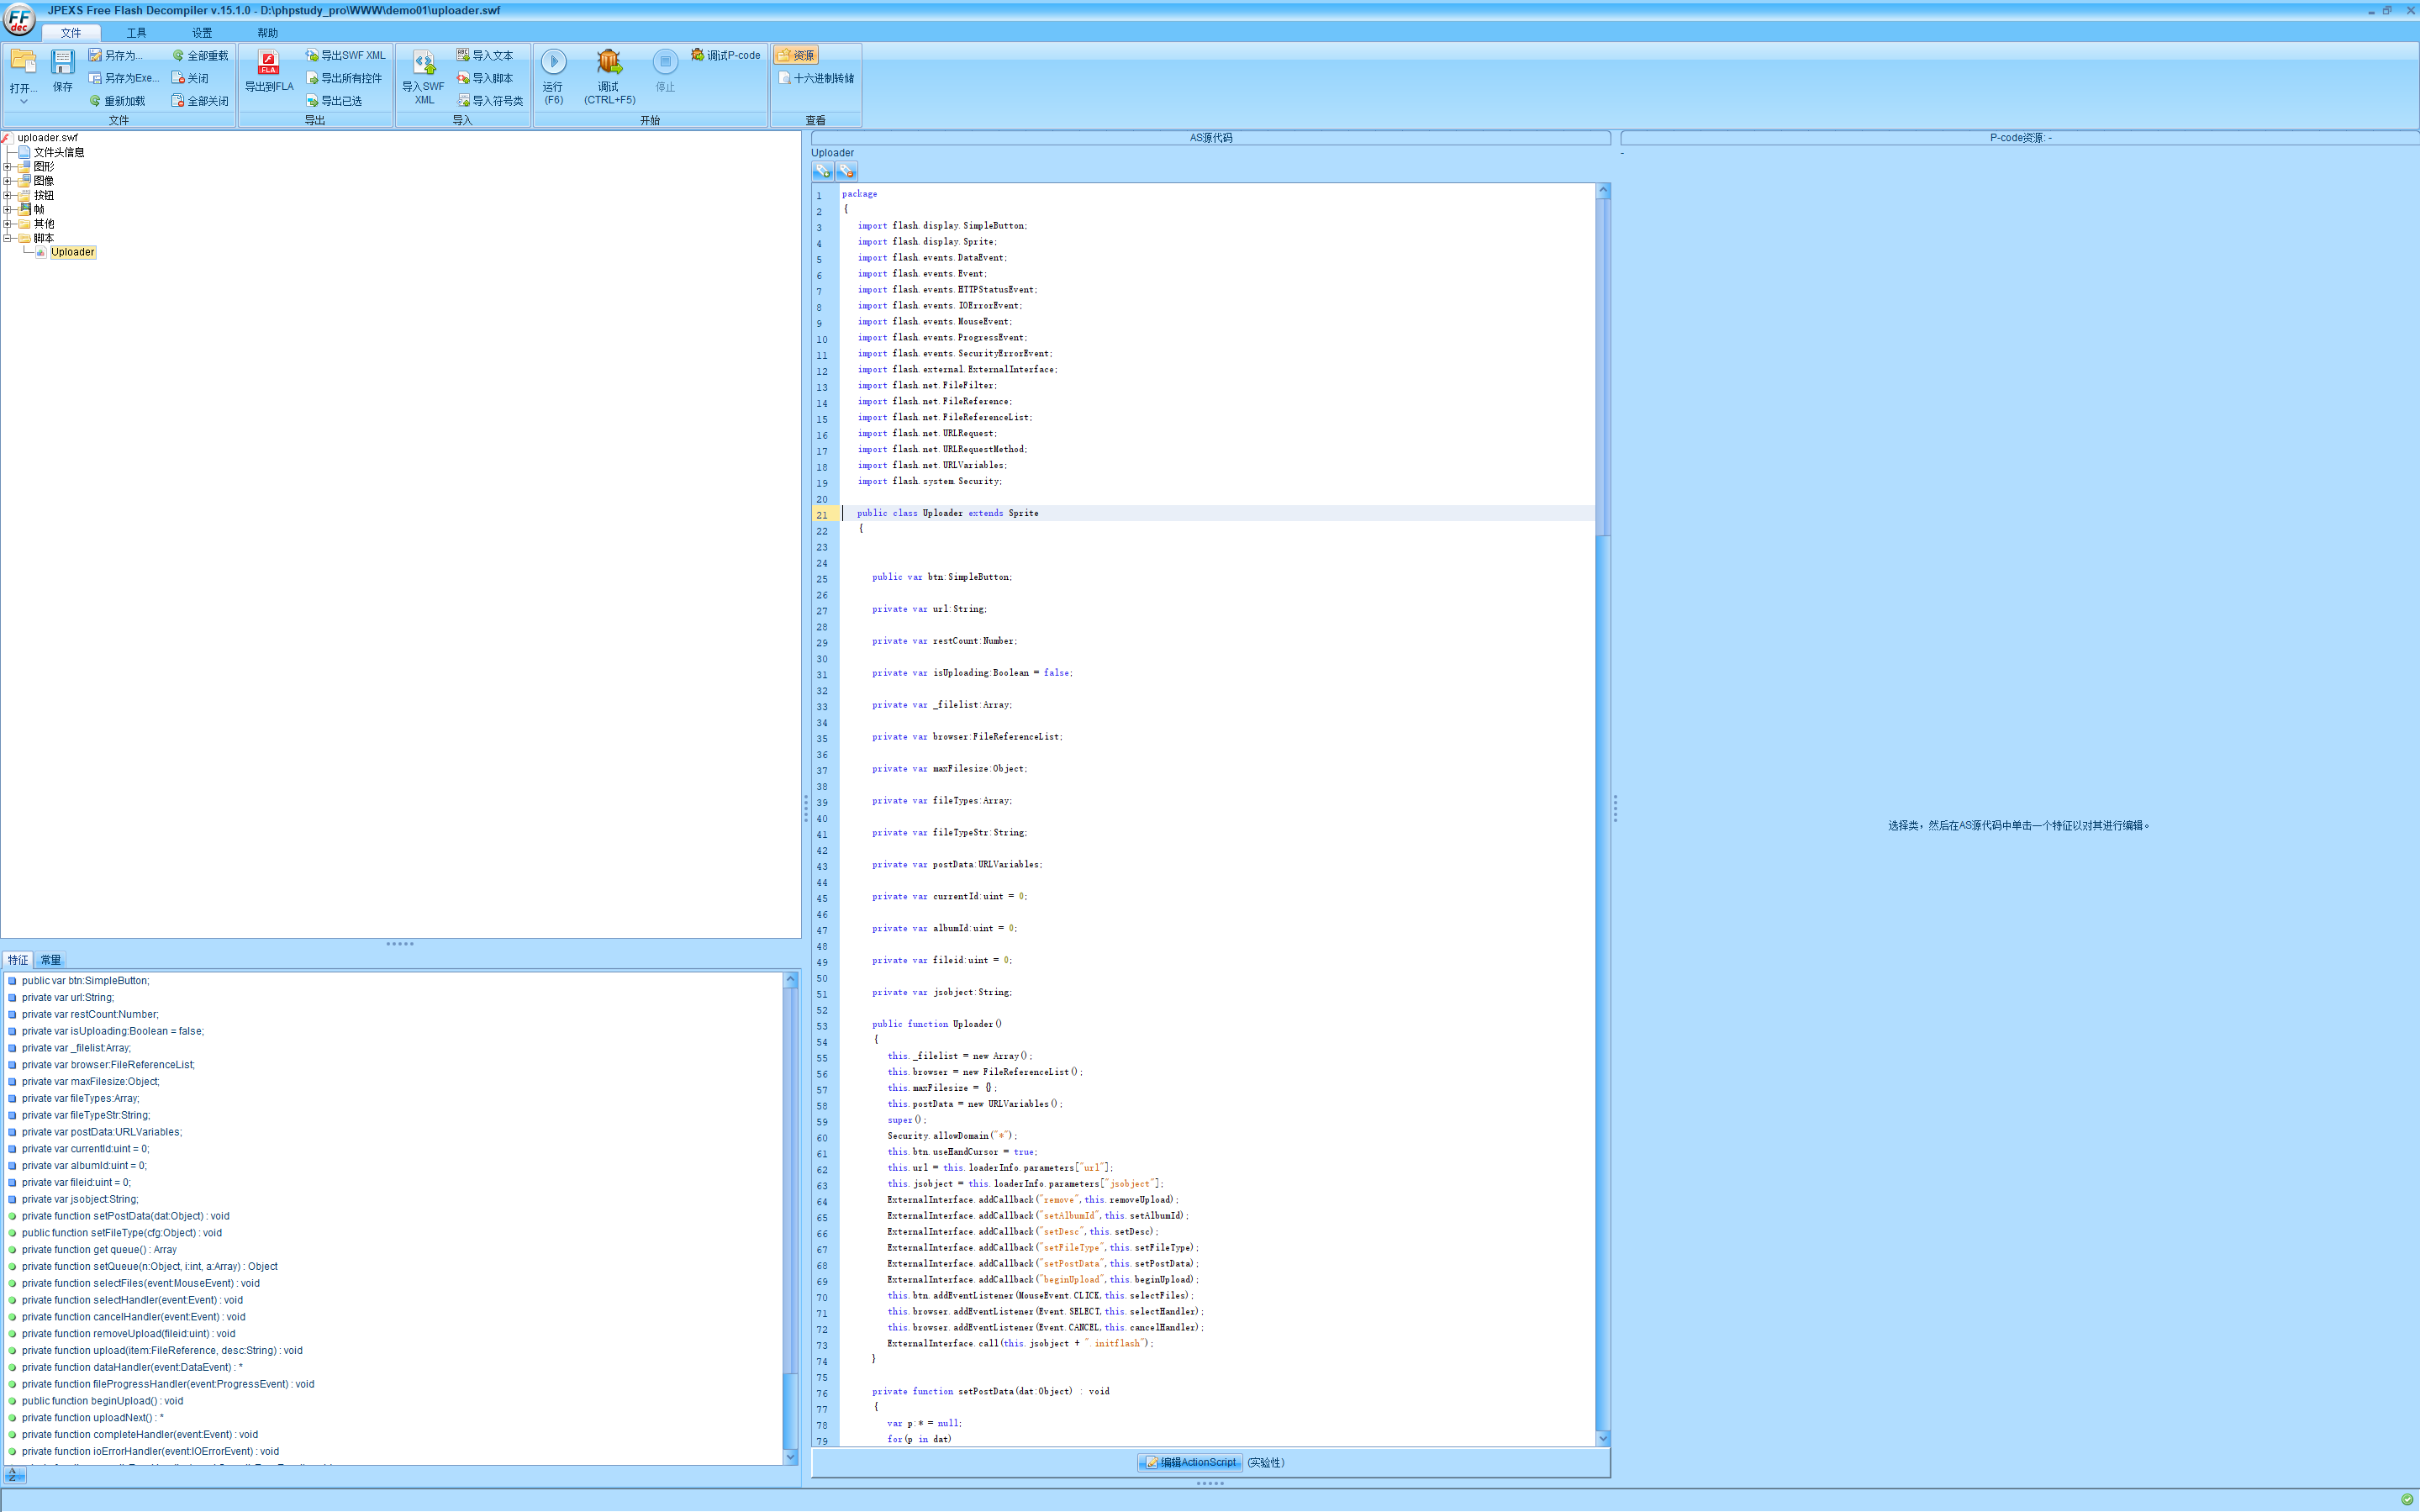Viewport: 2420px width, 1512px height.
Task: Click Import script (导入脚本) button
Action: click(x=485, y=78)
